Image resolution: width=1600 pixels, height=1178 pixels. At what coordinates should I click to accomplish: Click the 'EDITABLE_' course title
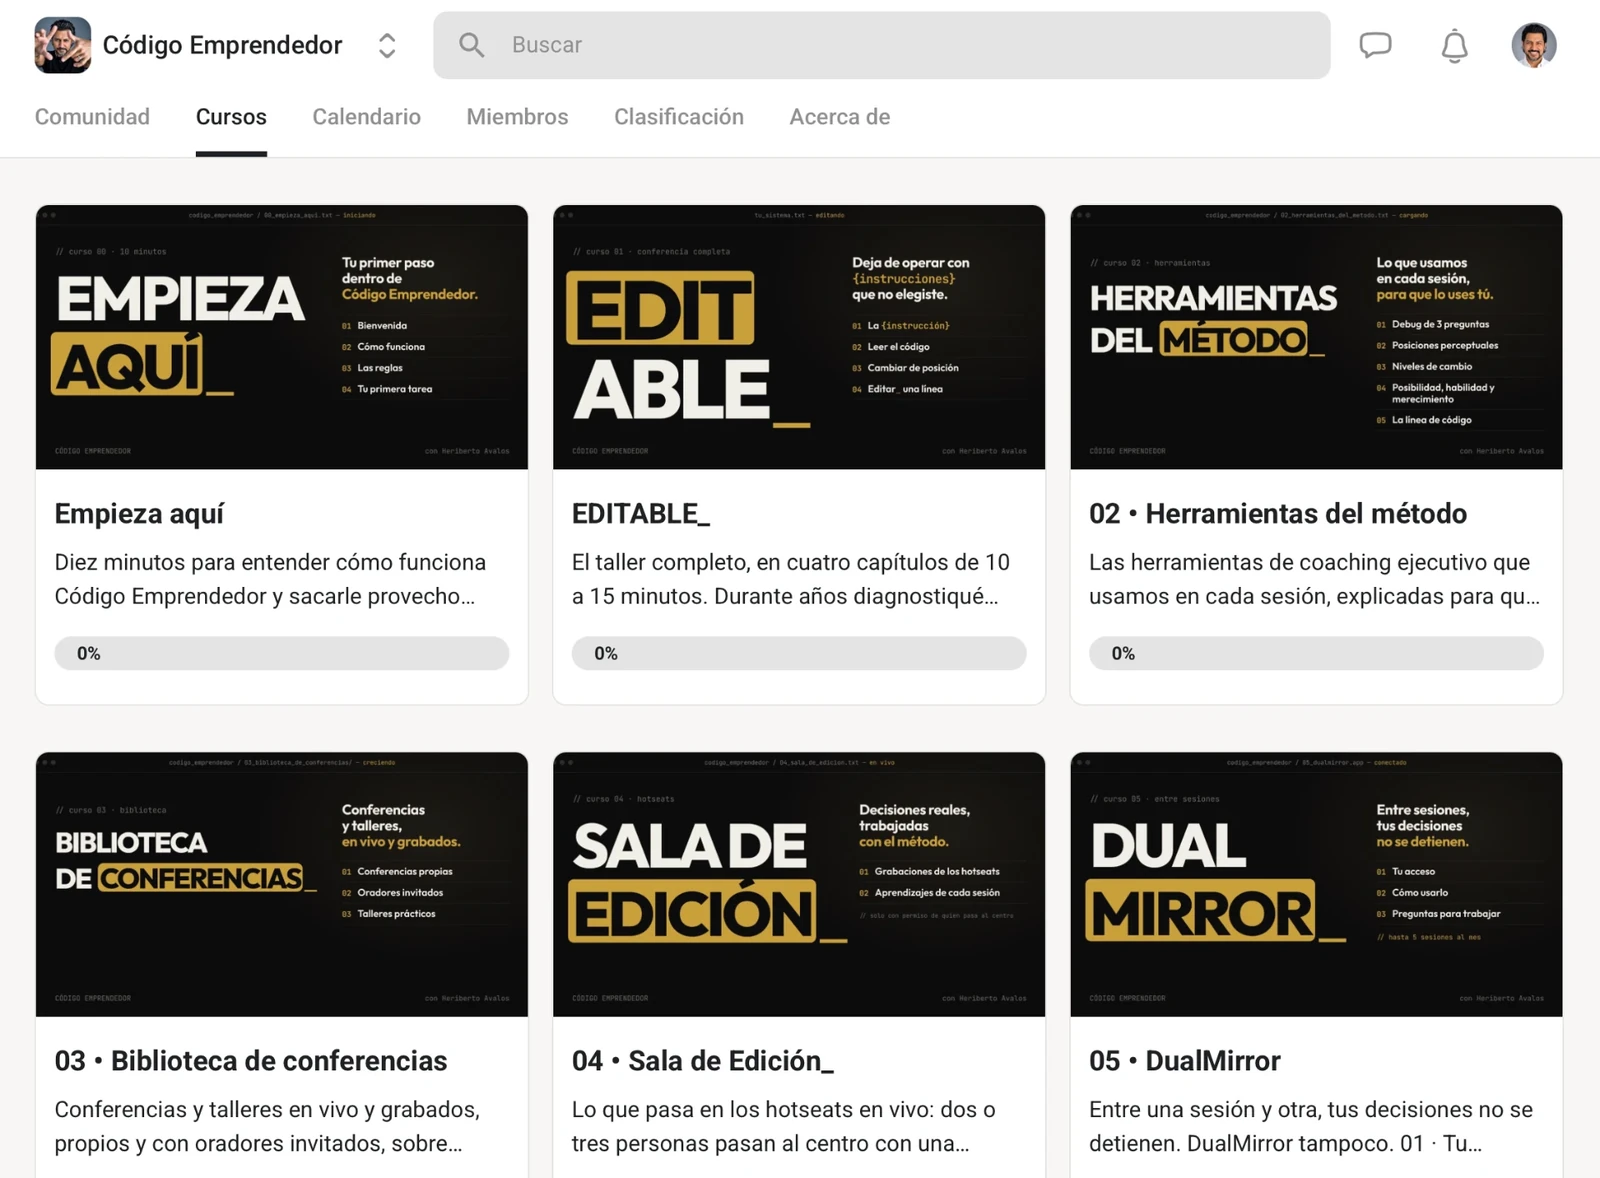coord(641,514)
